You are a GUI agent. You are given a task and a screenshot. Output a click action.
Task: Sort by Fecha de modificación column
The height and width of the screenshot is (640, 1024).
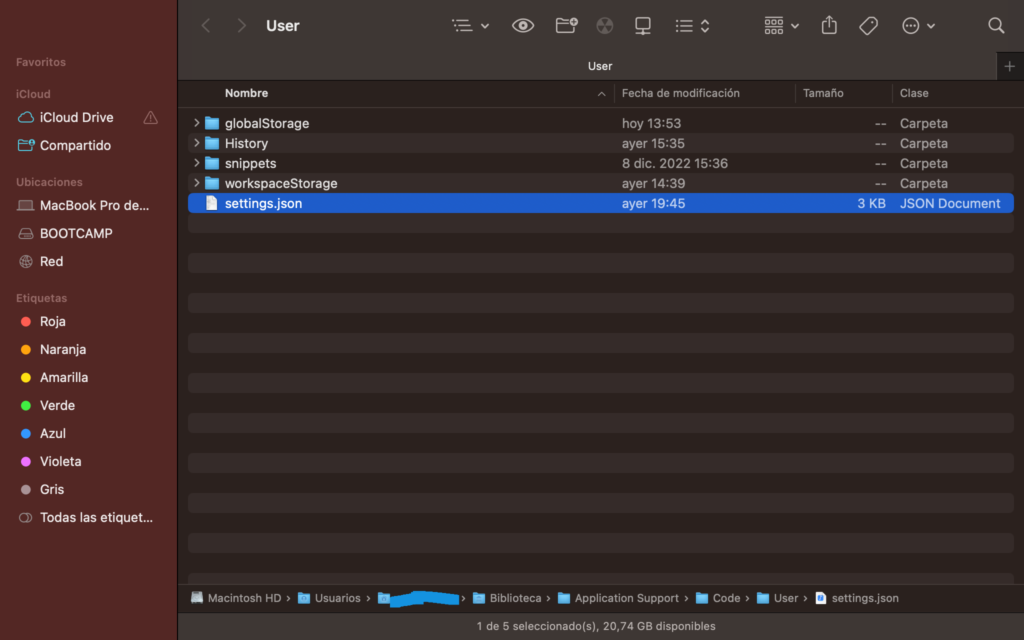(681, 93)
